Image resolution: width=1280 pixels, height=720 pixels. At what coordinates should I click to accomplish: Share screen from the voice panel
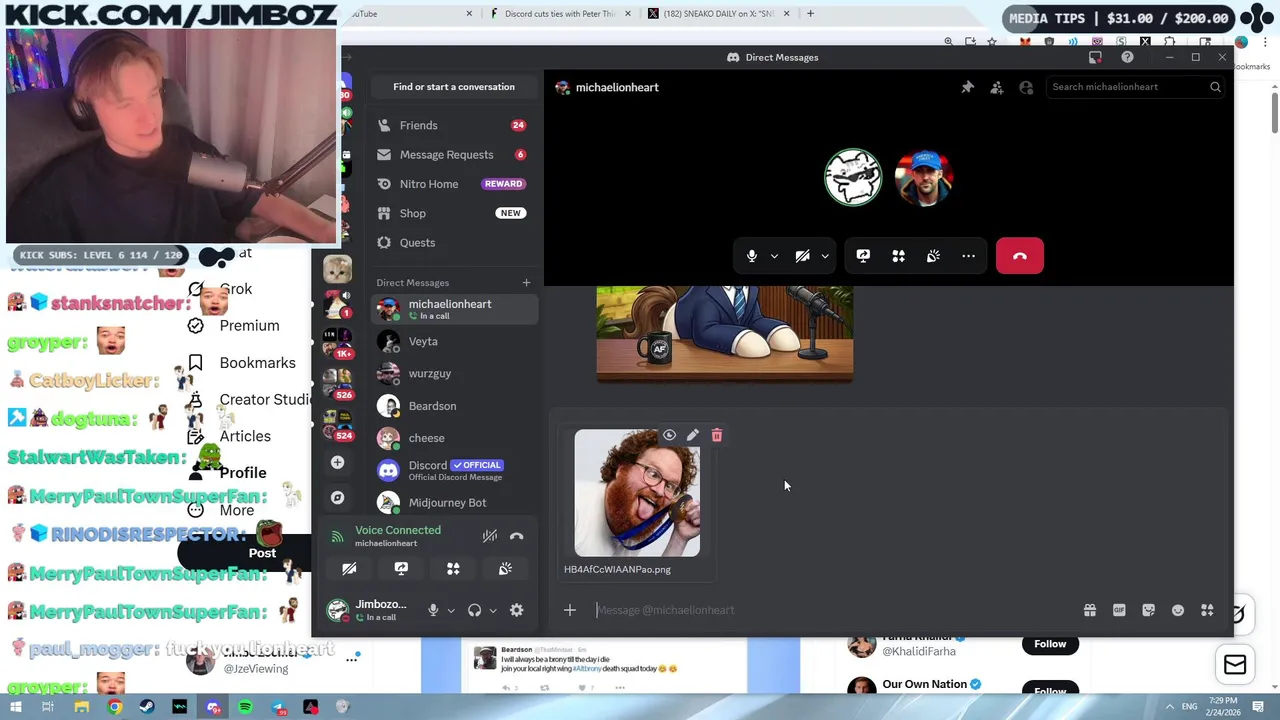click(x=401, y=568)
